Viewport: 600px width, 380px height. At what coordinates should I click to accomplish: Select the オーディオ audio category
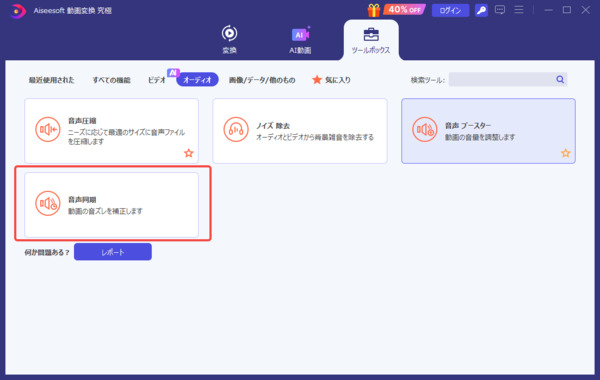point(197,80)
